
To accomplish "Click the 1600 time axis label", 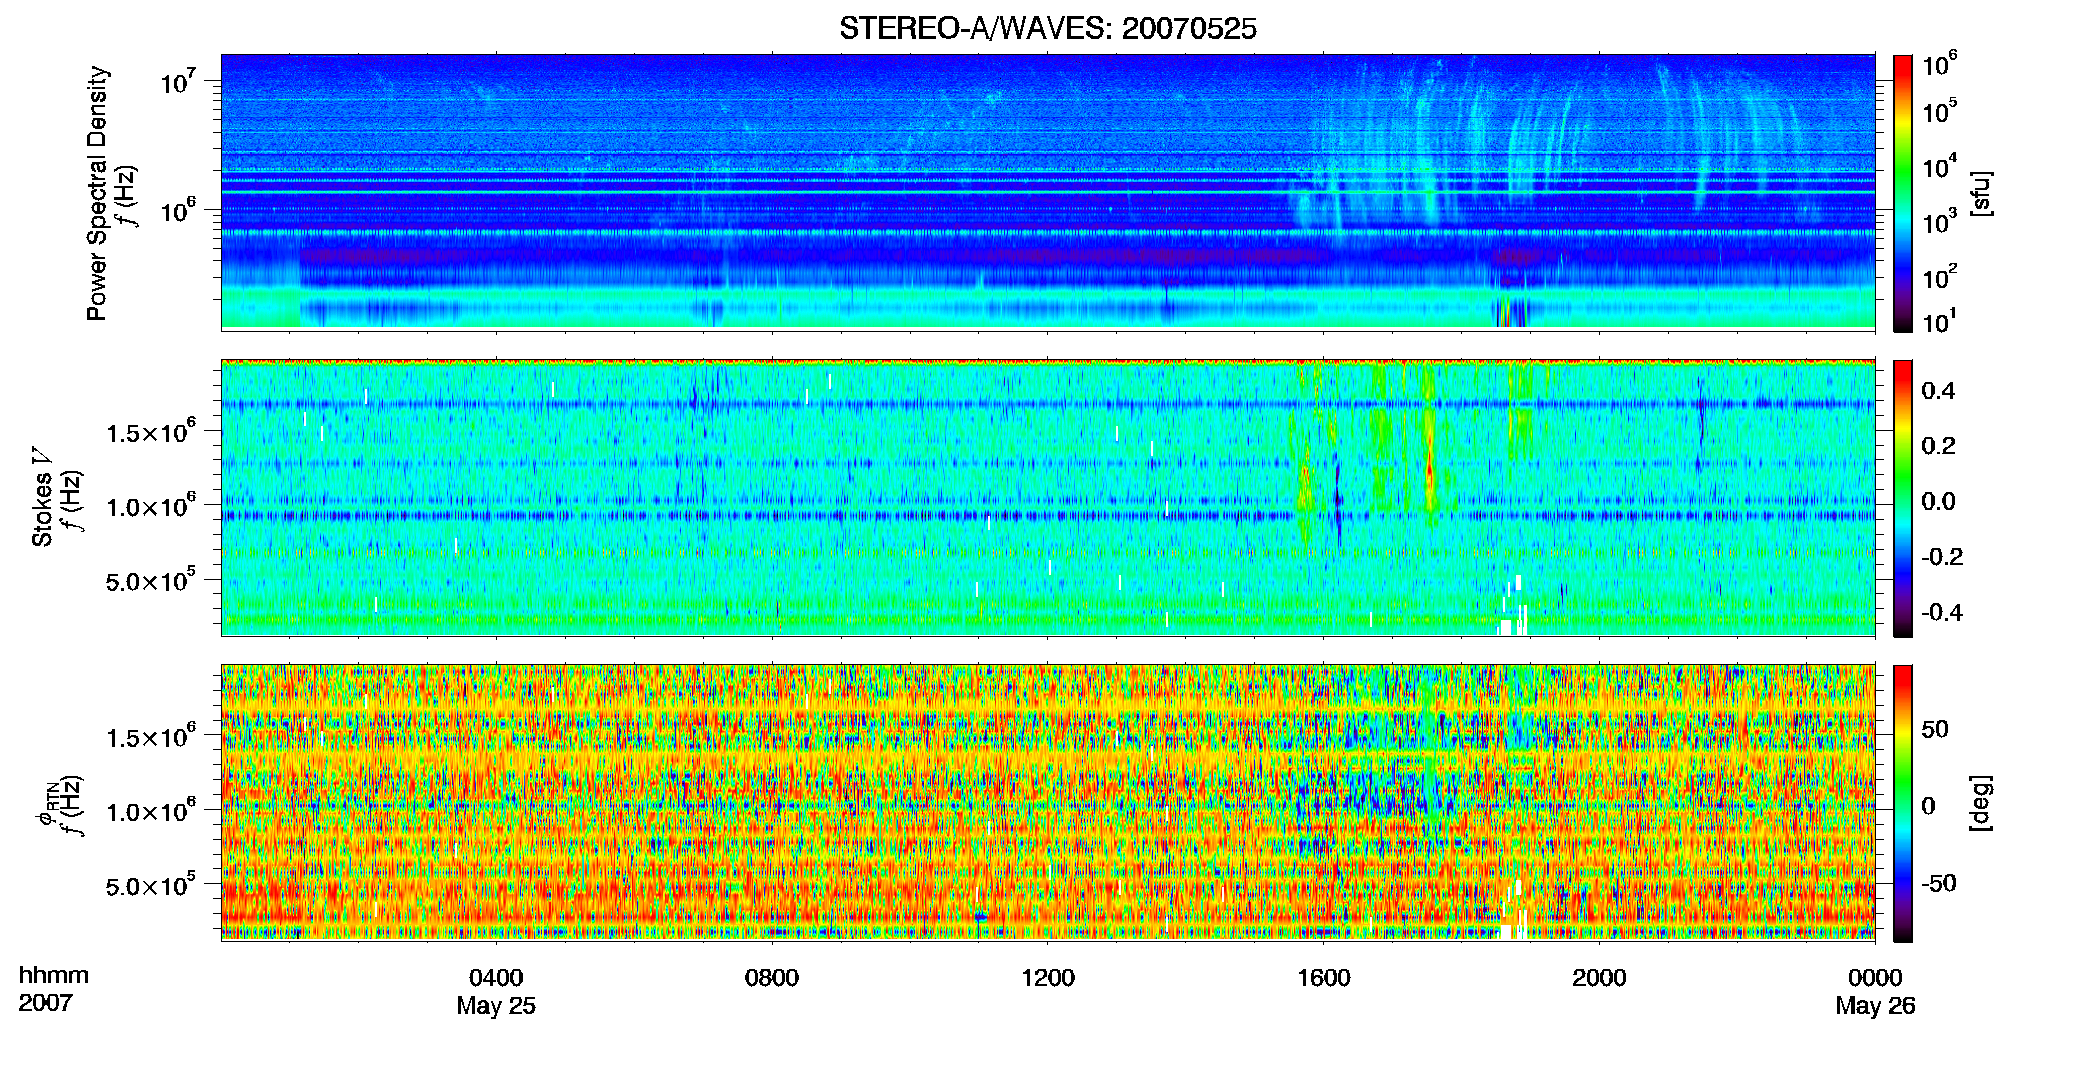I will (x=1324, y=978).
